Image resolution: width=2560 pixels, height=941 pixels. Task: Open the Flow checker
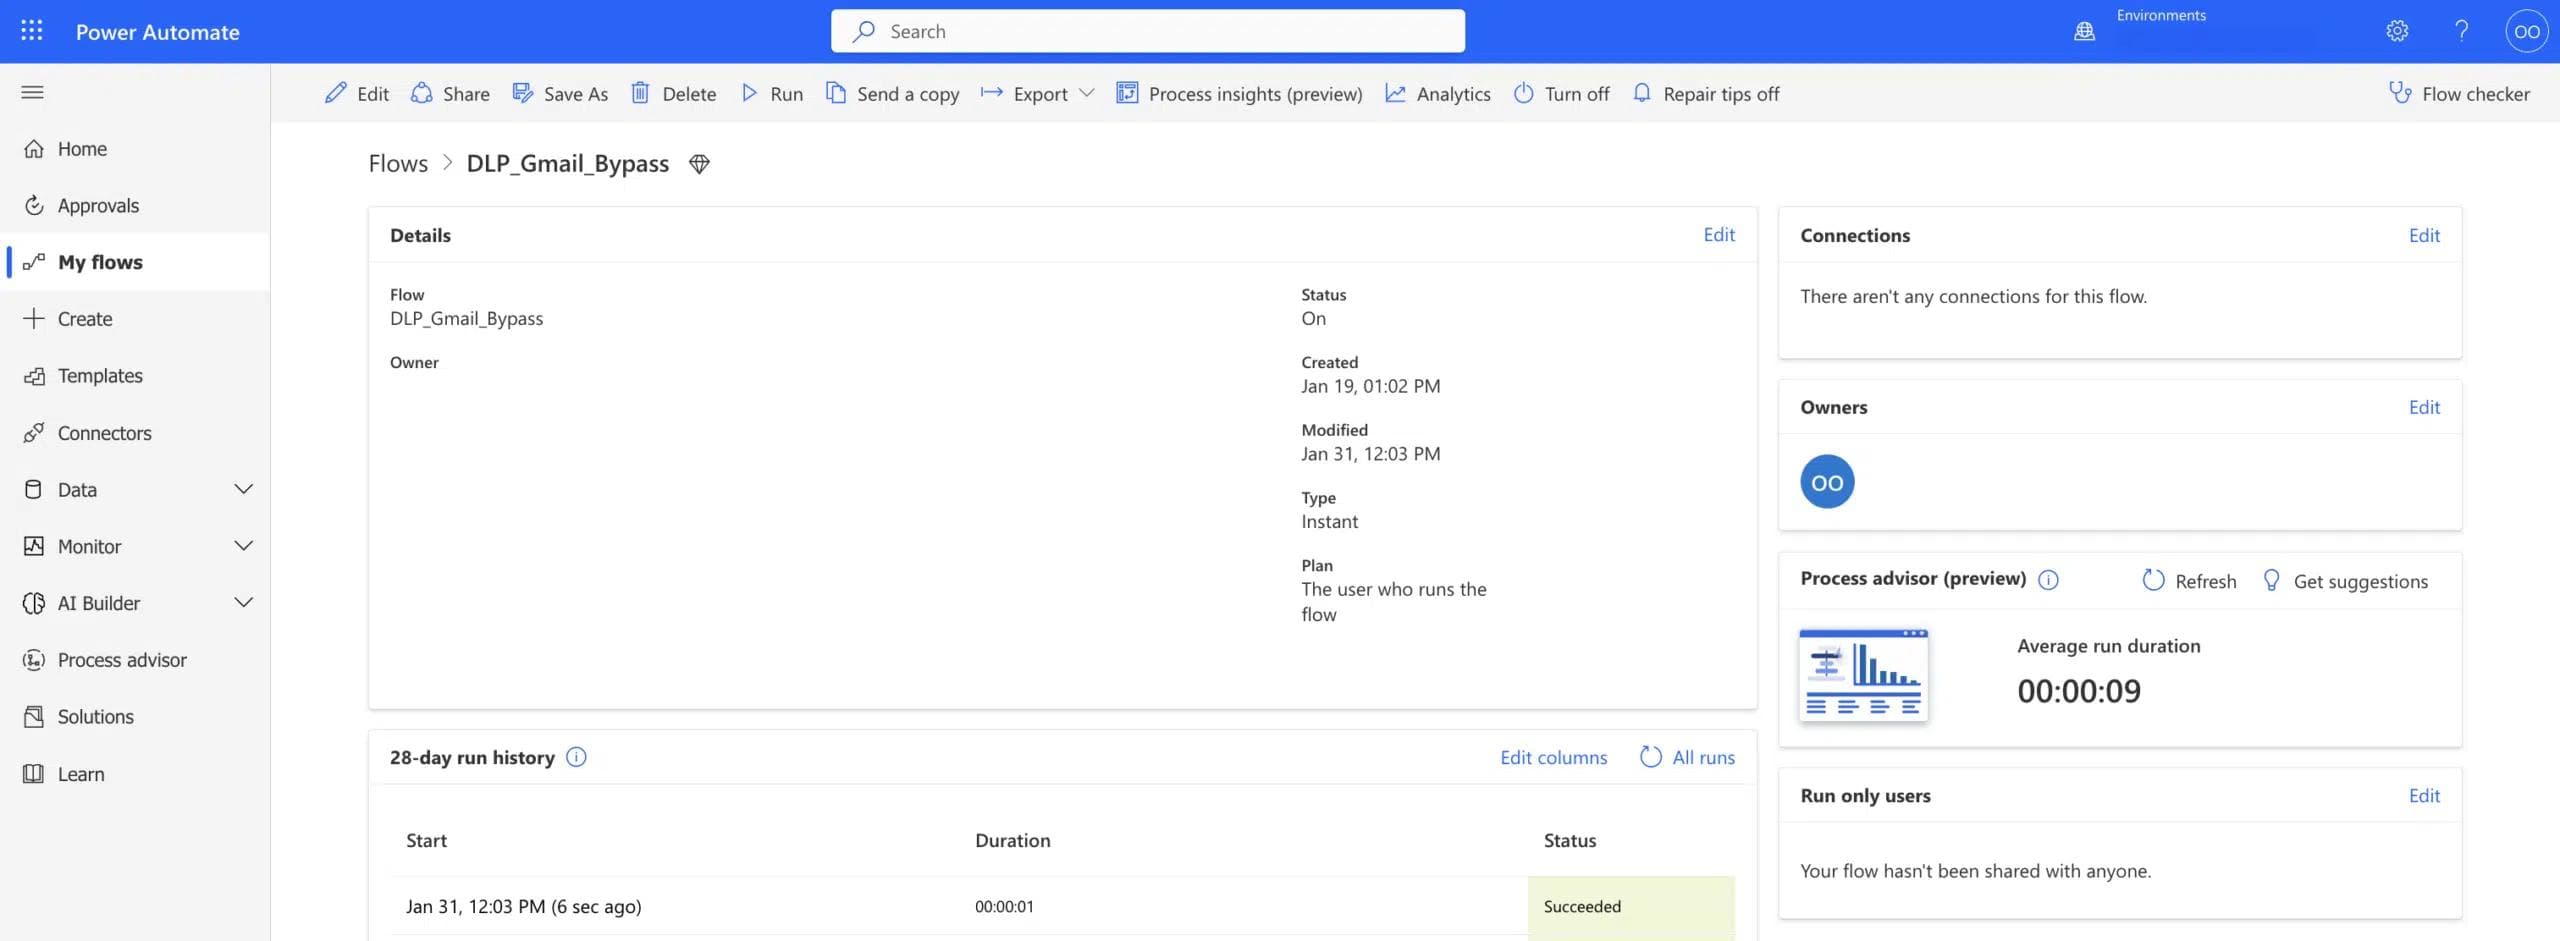point(2459,94)
